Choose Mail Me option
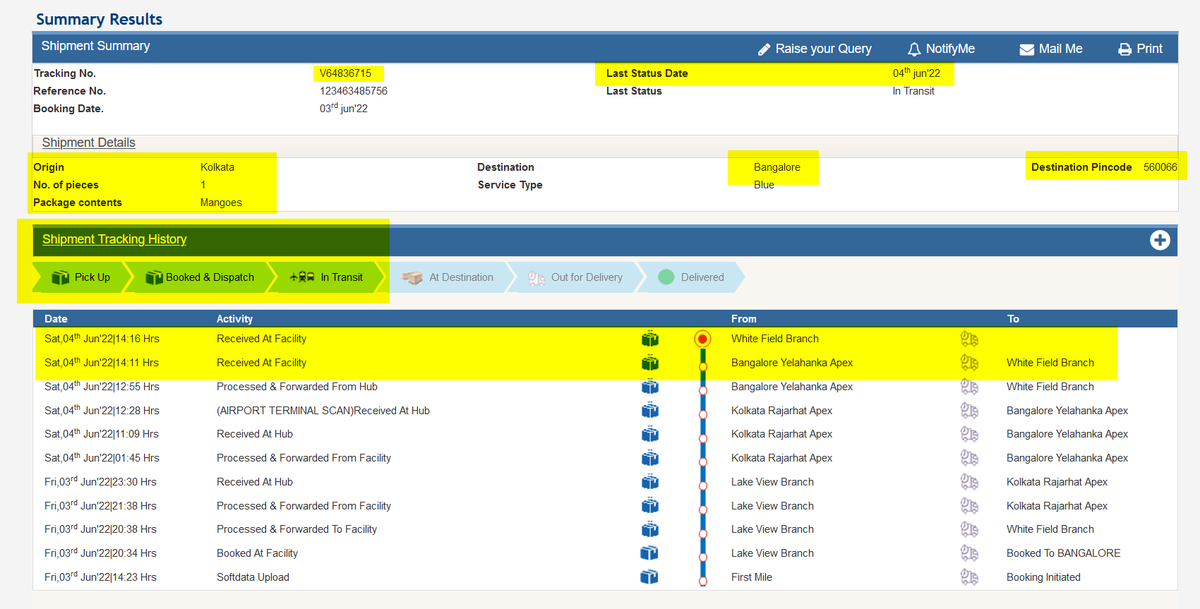The width and height of the screenshot is (1200, 609). 1061,48
